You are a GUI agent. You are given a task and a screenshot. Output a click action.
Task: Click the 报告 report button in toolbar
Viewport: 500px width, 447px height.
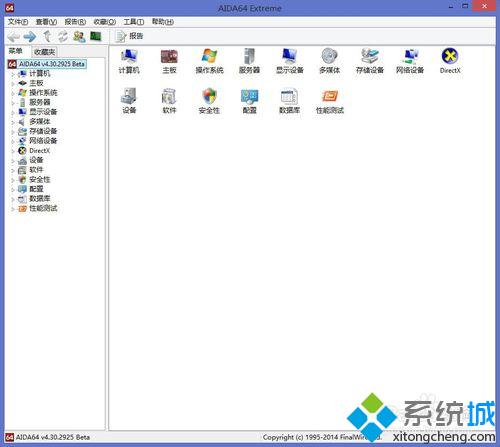point(129,36)
